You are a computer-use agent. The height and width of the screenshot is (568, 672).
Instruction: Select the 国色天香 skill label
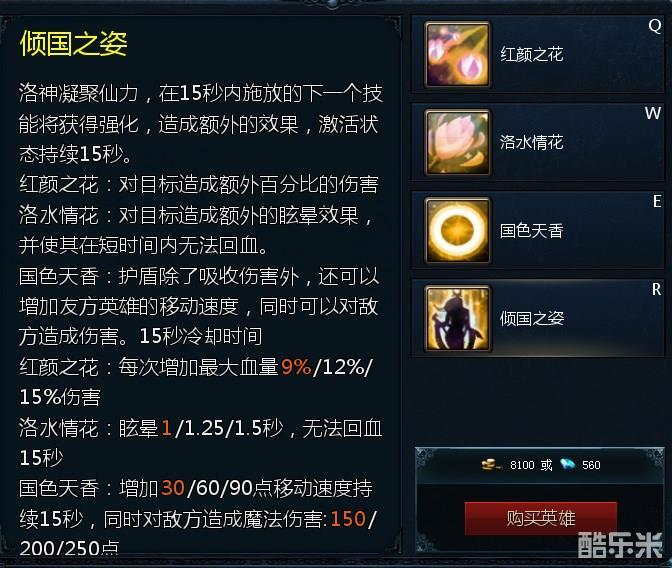531,231
